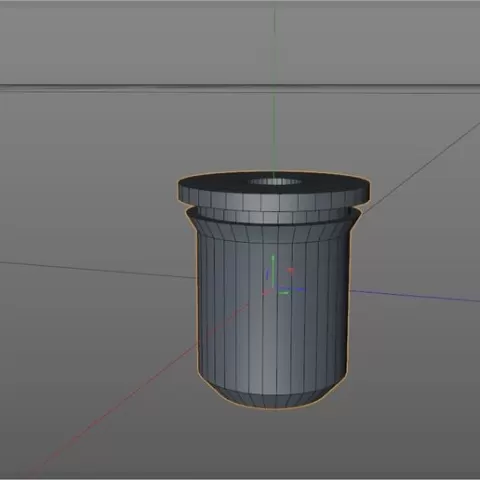Select the small hole in the top cap
Screen dimensions: 480x480
tap(275, 182)
